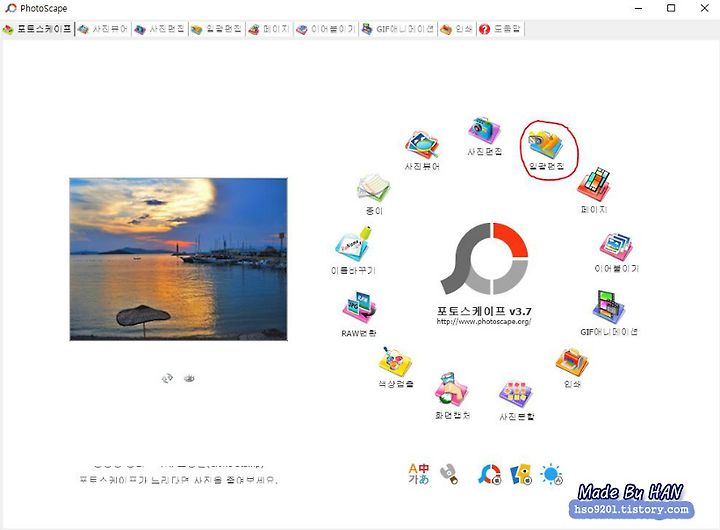Switch to the 사진편집 tab
The width and height of the screenshot is (720, 530).
coord(160,29)
